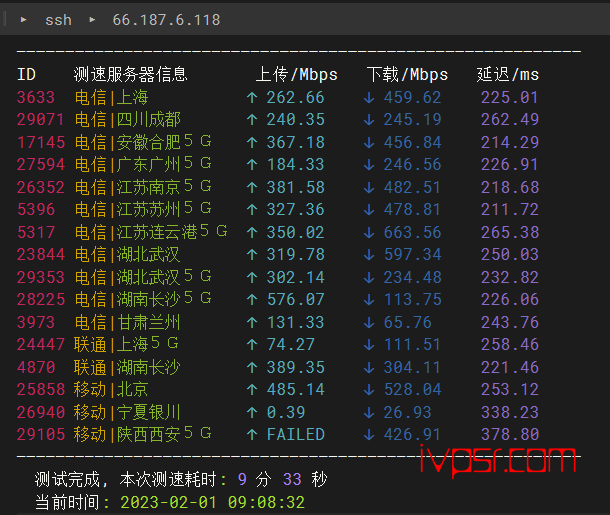Click the ID column header
This screenshot has height=515, width=610.
(26, 74)
